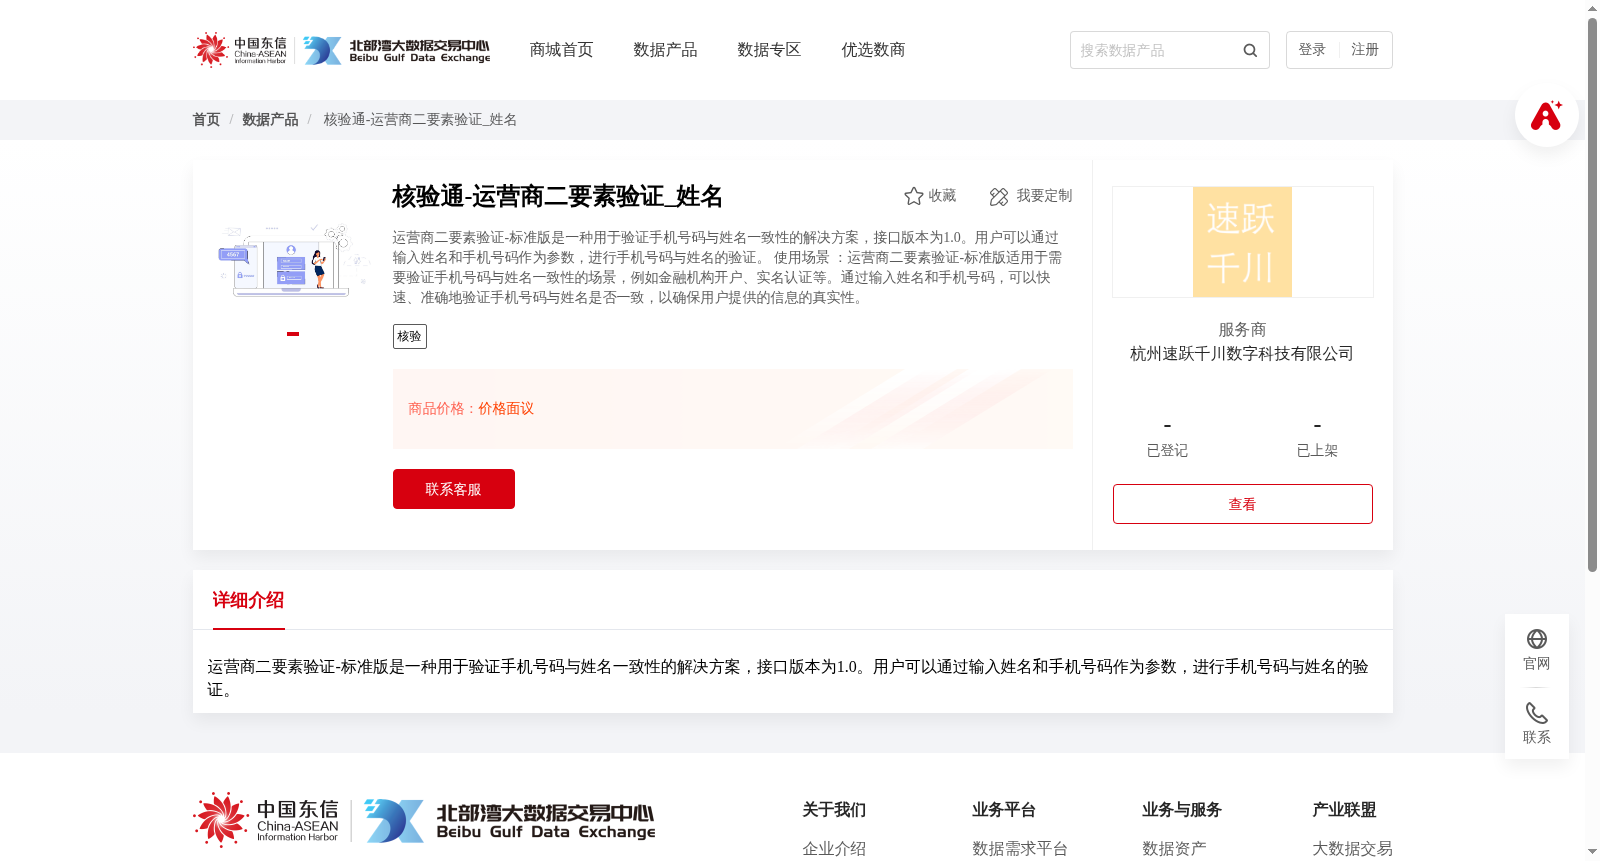Open 商城首页 in the navigation
The width and height of the screenshot is (1600, 861).
561,50
